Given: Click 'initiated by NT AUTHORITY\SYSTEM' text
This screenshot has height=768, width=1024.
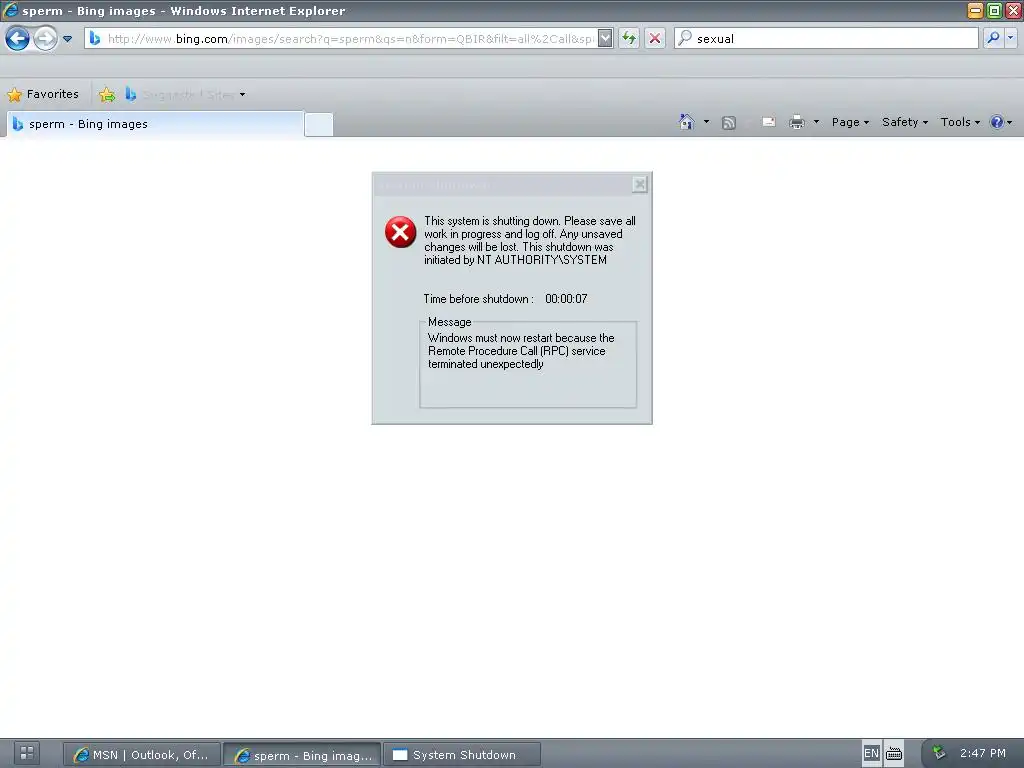Looking at the screenshot, I should pos(515,260).
